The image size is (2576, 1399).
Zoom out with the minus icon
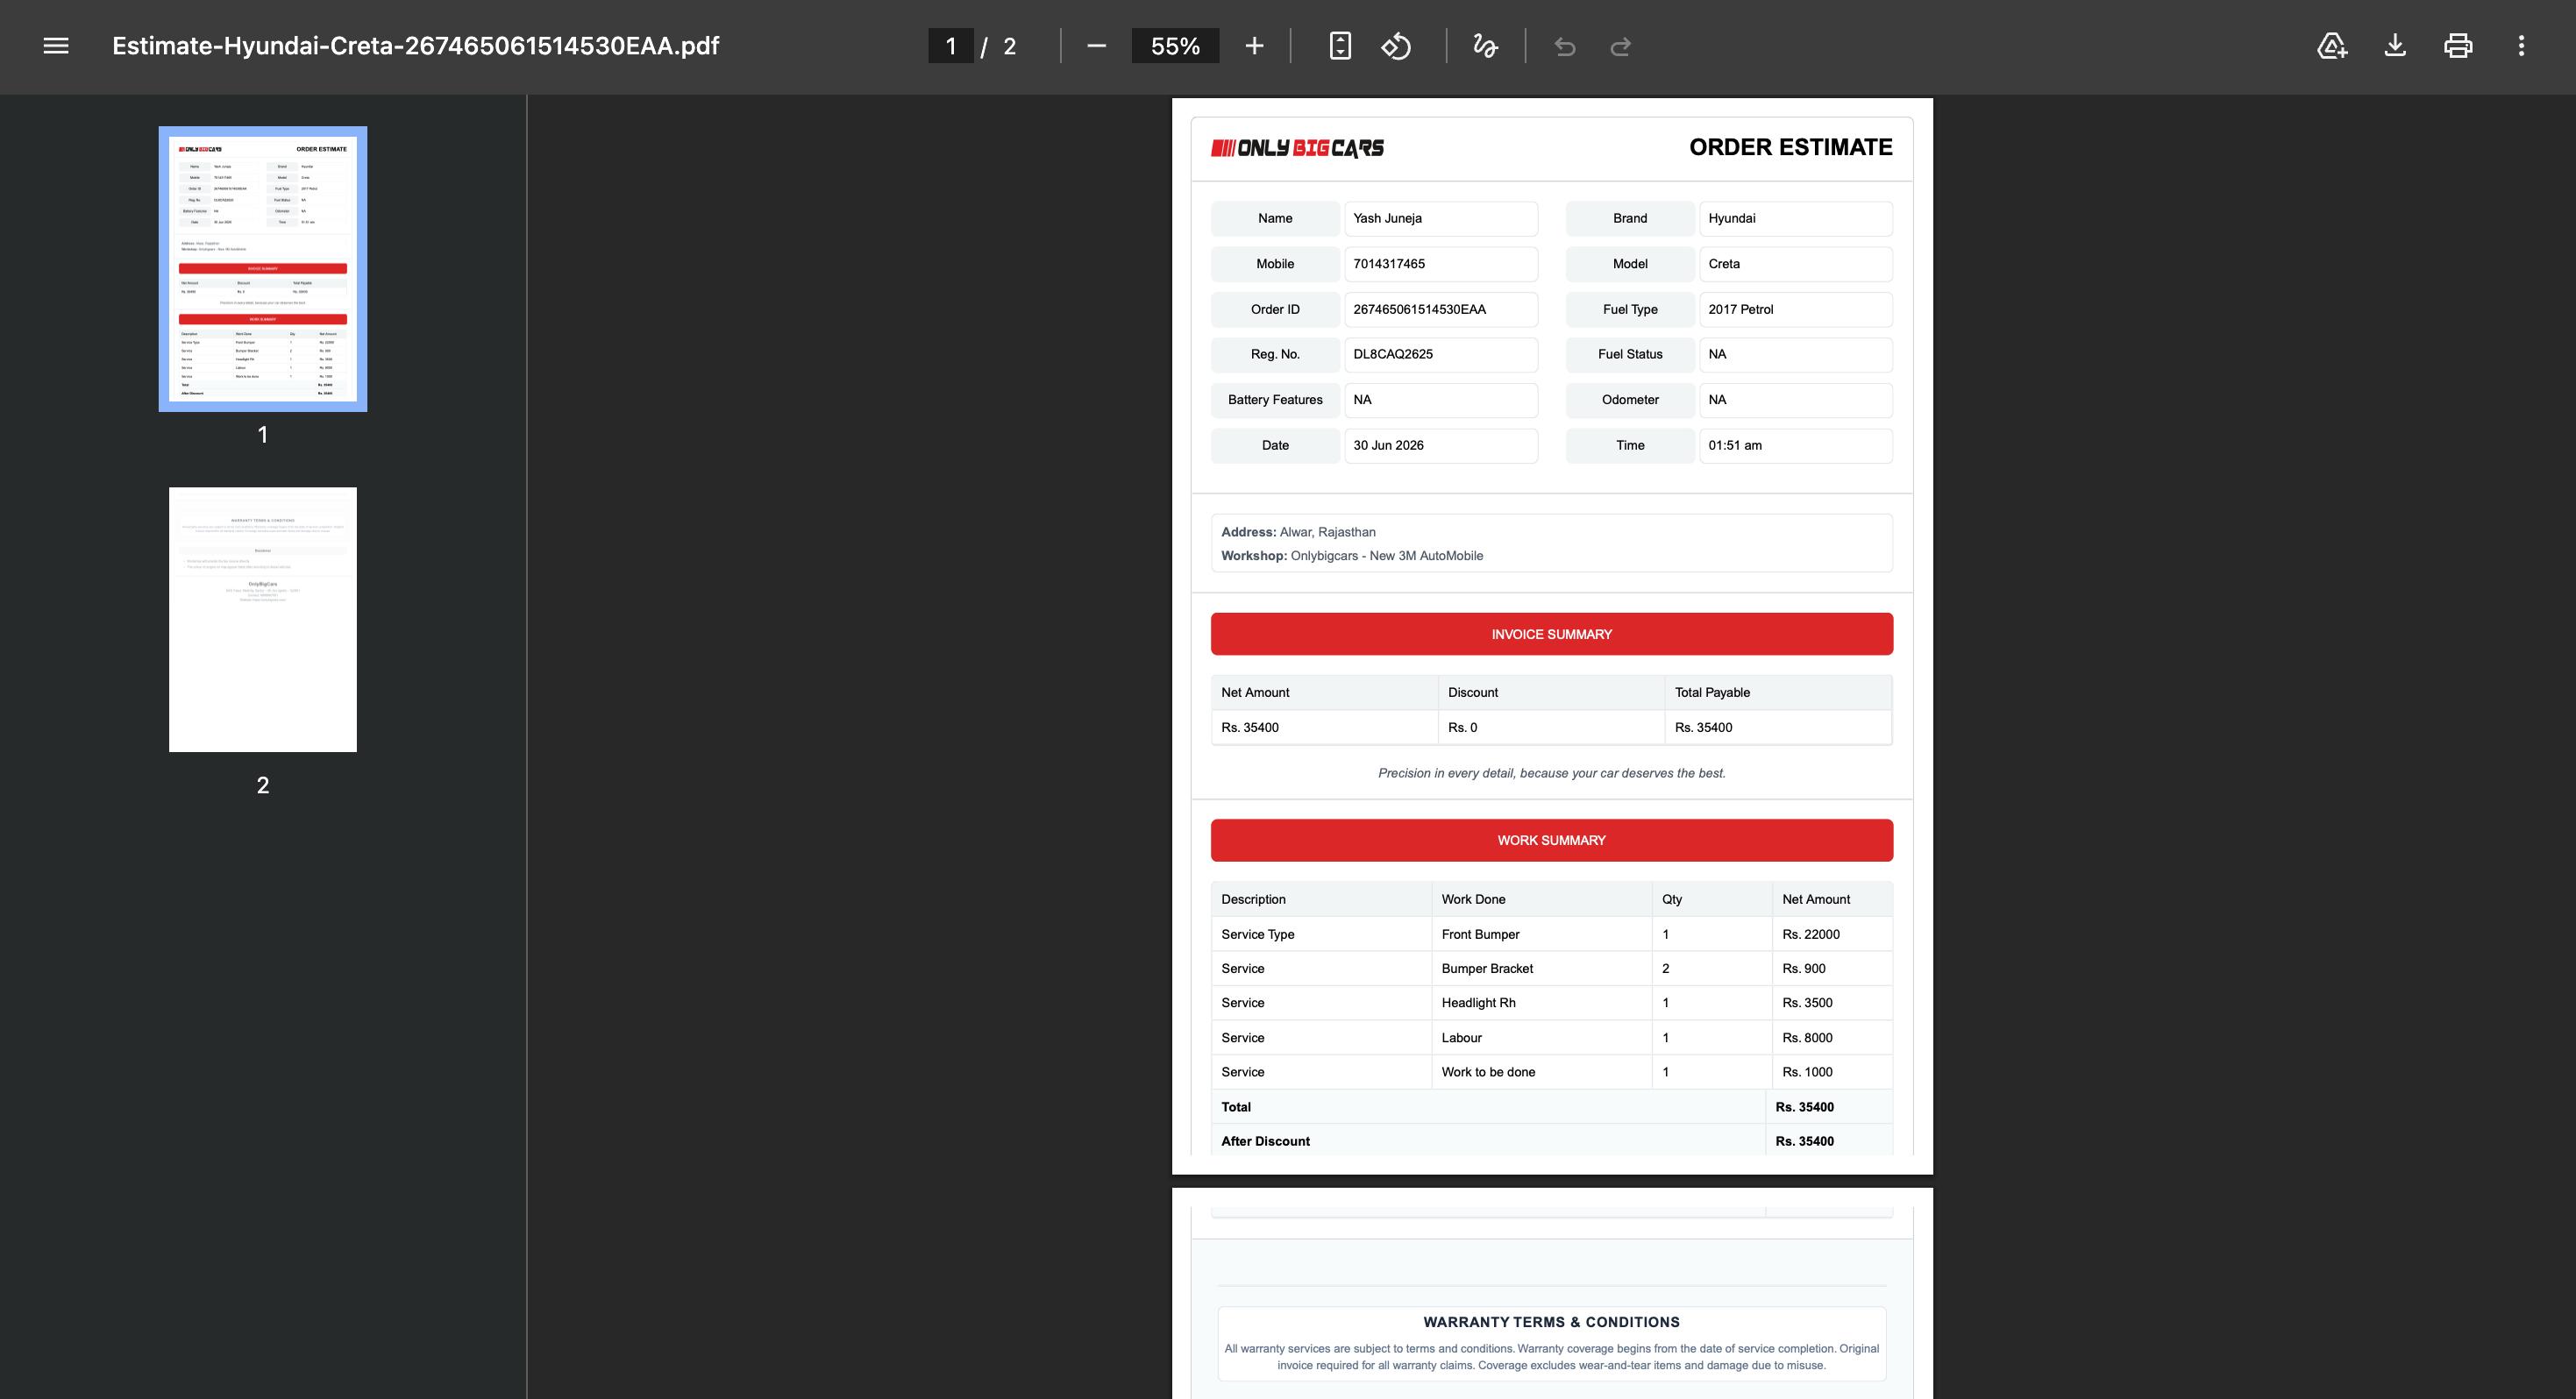tap(1096, 46)
